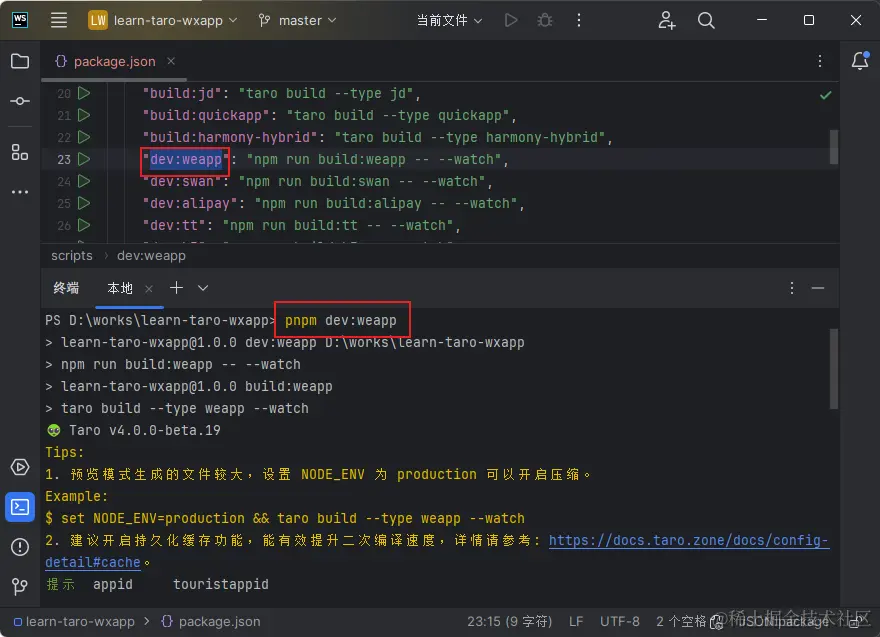
Task: Open the toolbar more actions menu
Action: click(579, 21)
